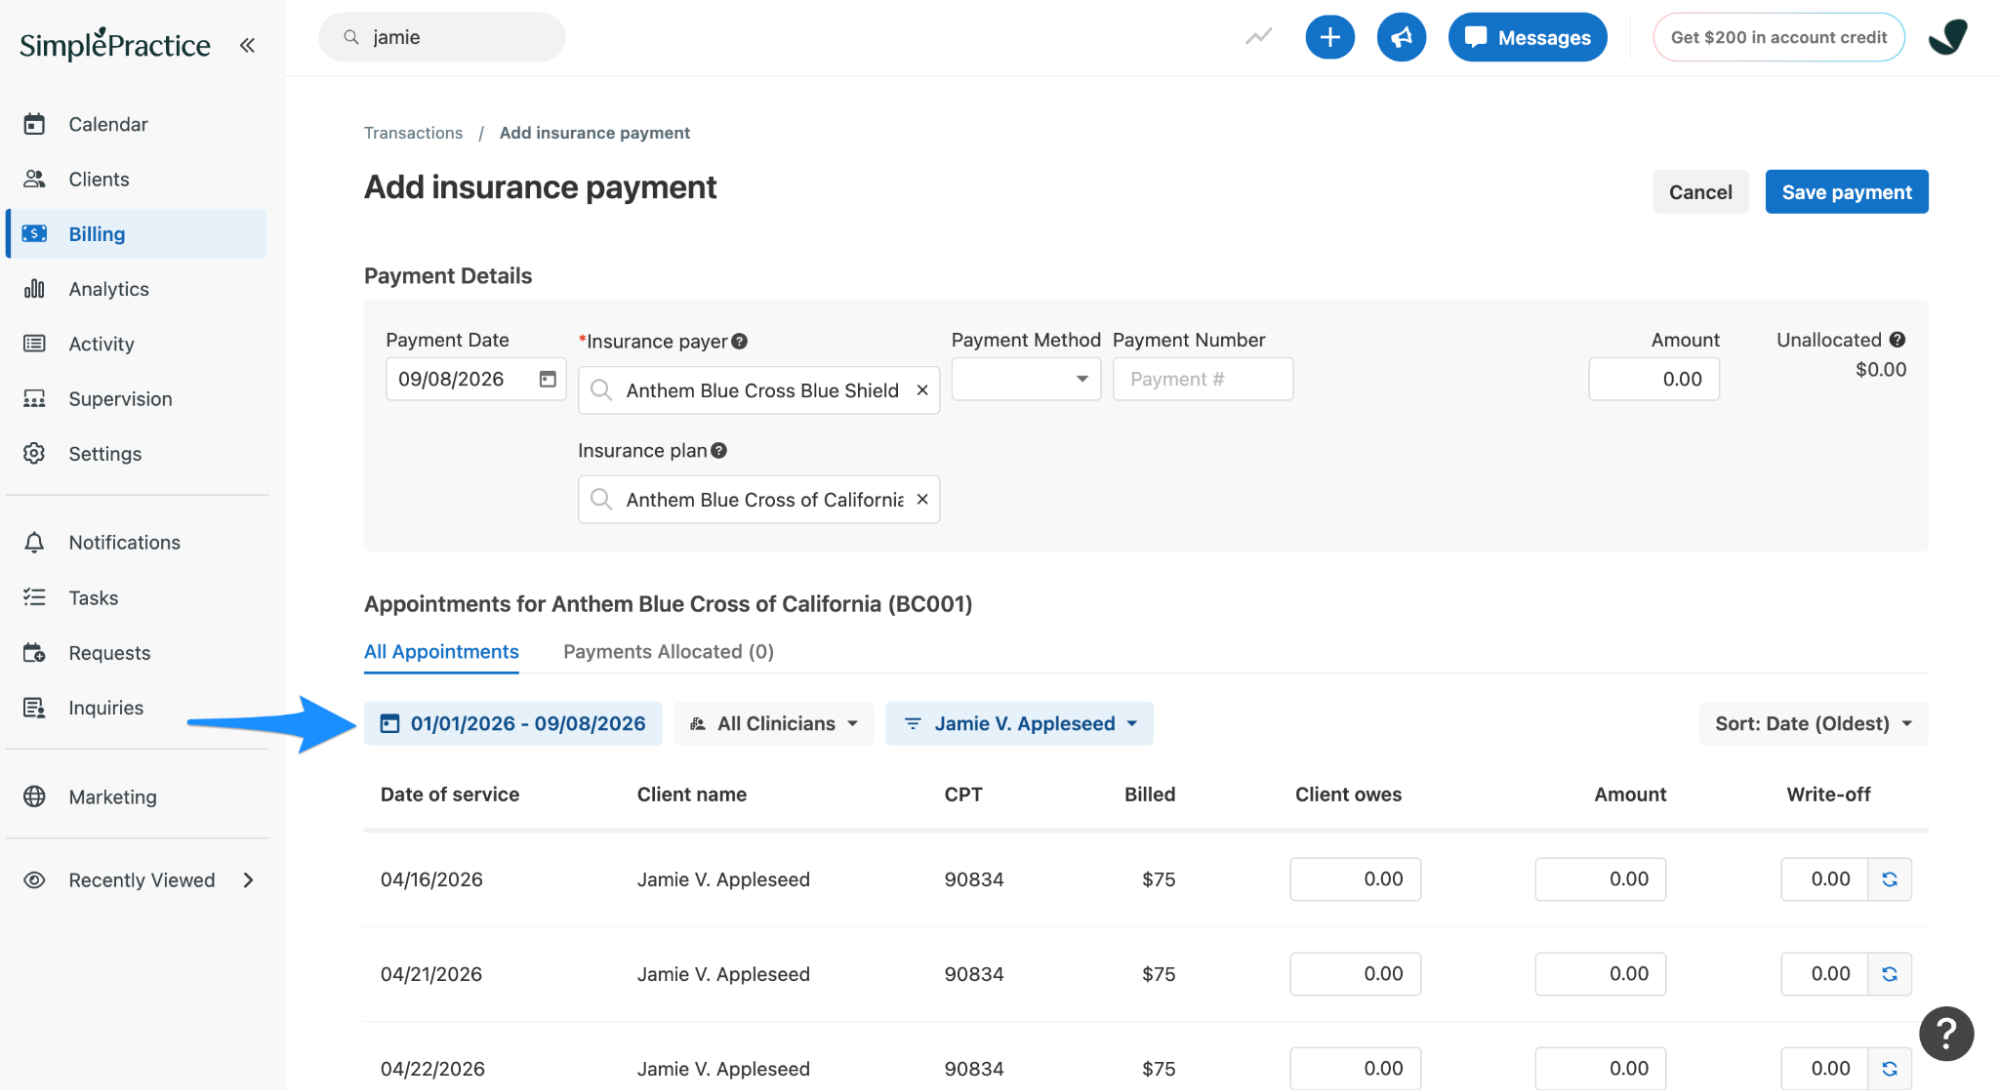Open the Jamie V. Appleseed client filter
This screenshot has height=1091, width=1999.
pyautogui.click(x=1019, y=723)
